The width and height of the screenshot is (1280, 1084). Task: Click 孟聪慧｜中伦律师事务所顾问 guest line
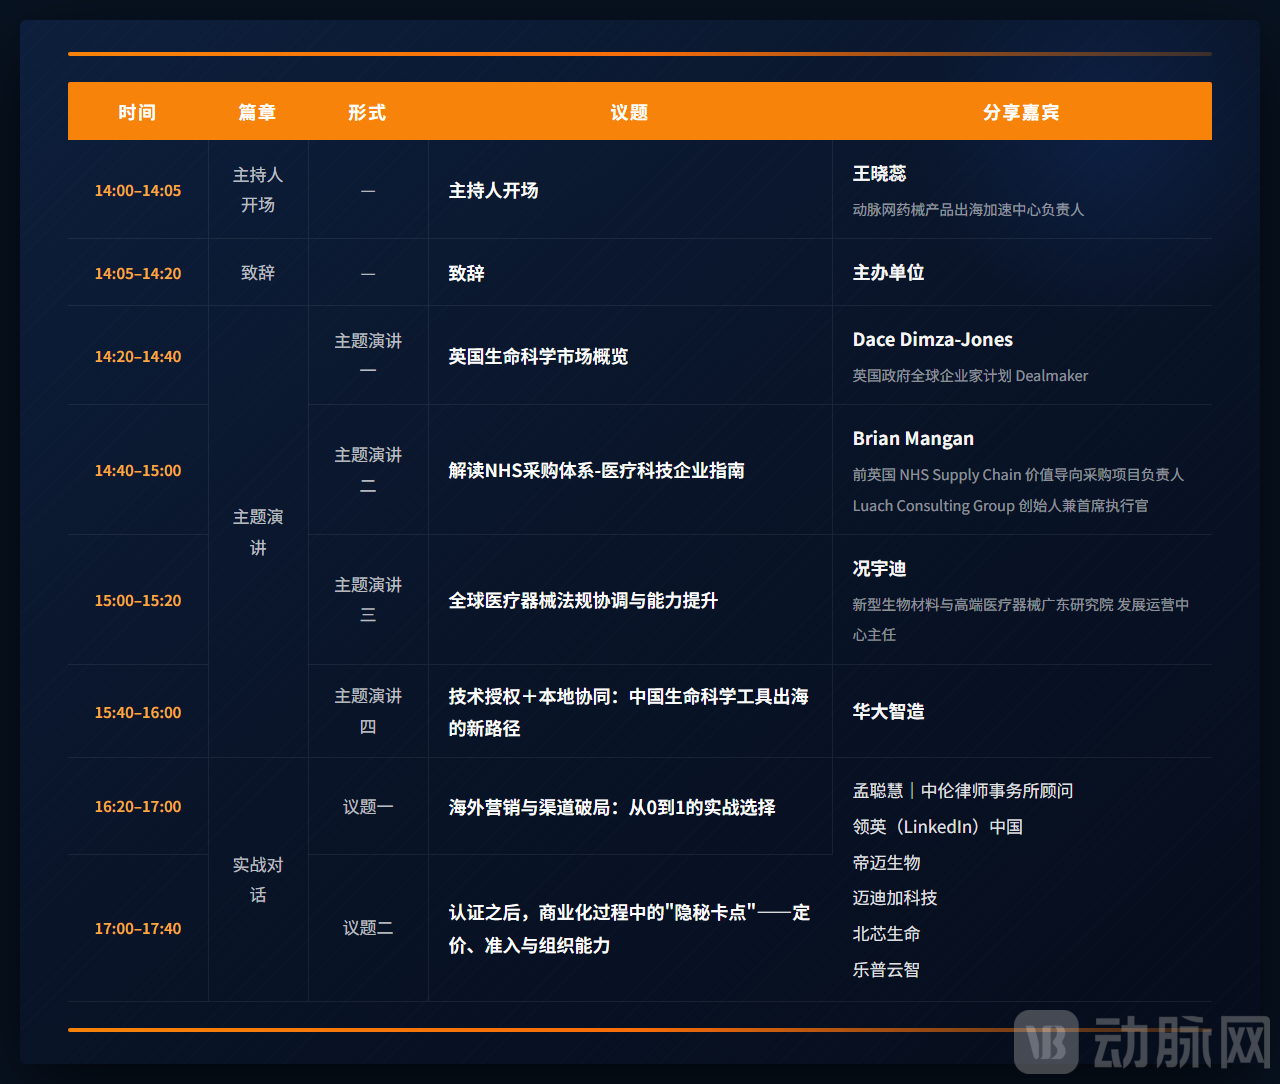[x=963, y=791]
